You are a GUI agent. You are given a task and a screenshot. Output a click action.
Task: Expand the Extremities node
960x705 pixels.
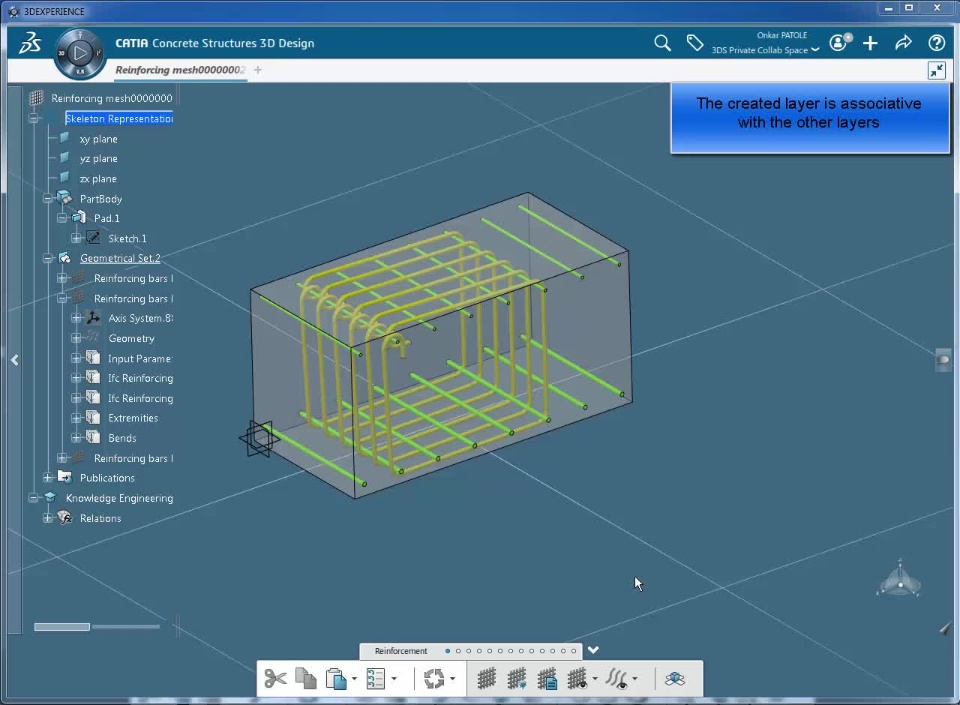click(x=76, y=418)
